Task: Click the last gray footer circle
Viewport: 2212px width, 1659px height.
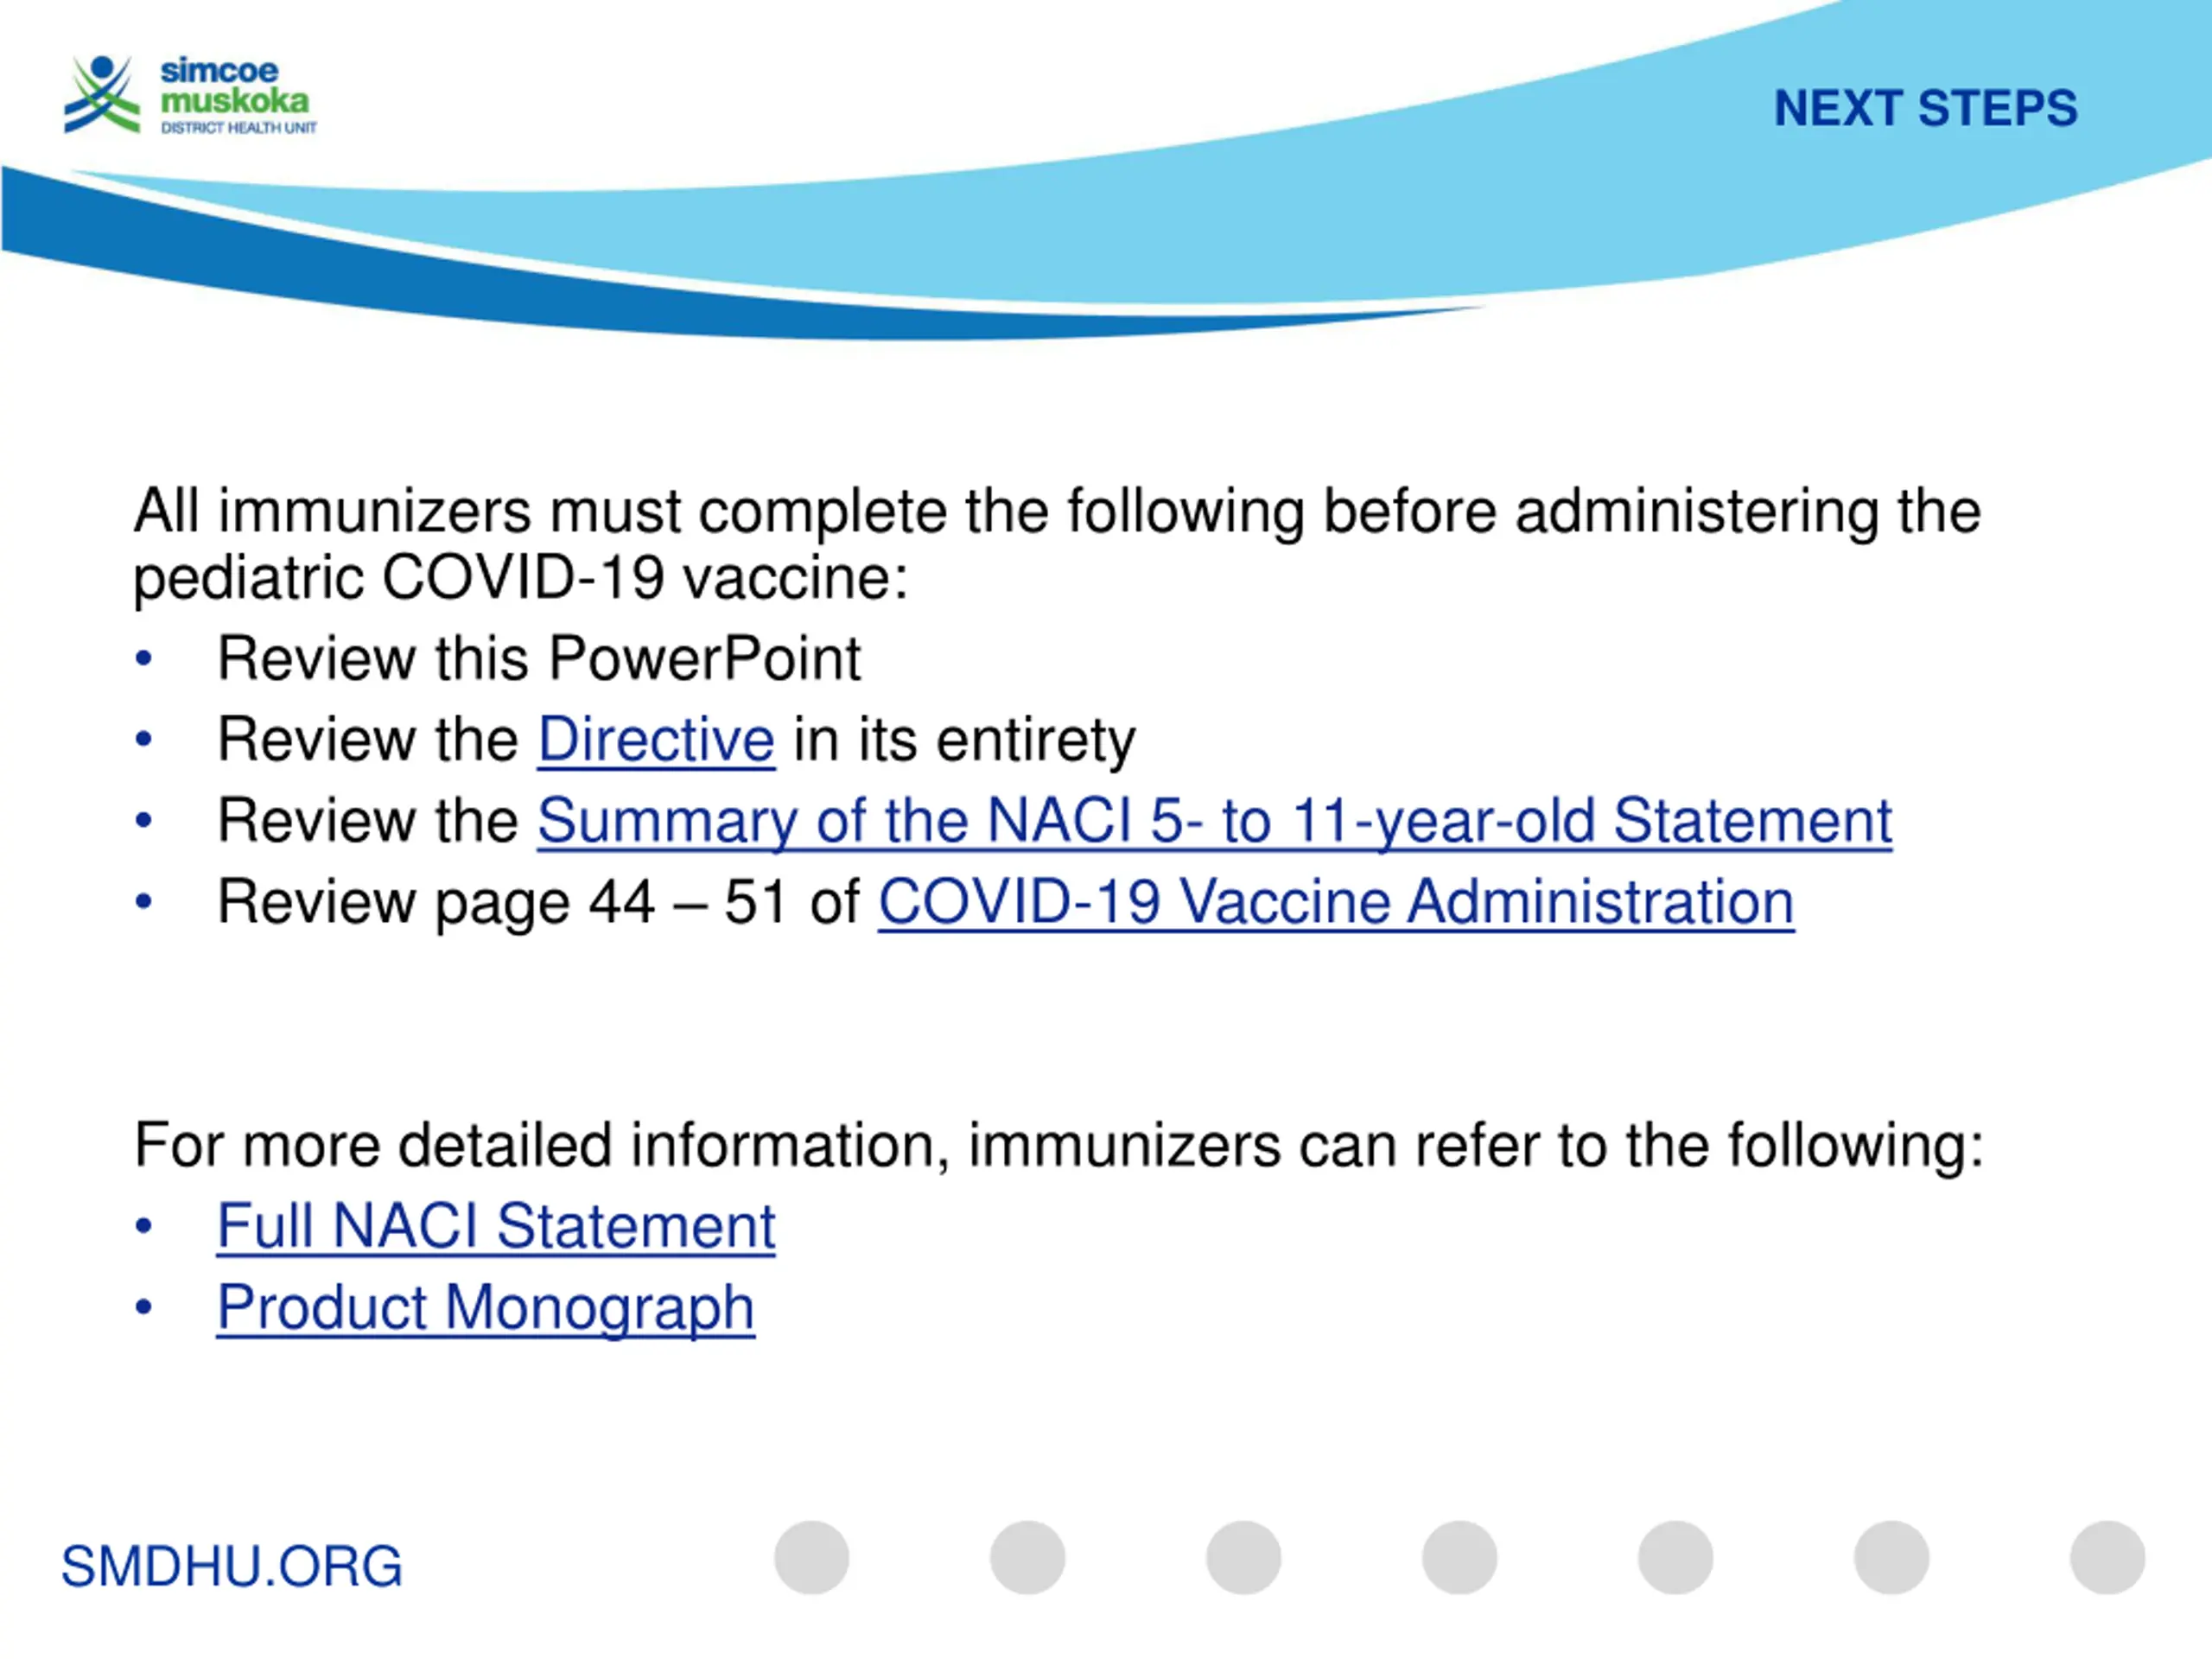Action: (x=2107, y=1557)
